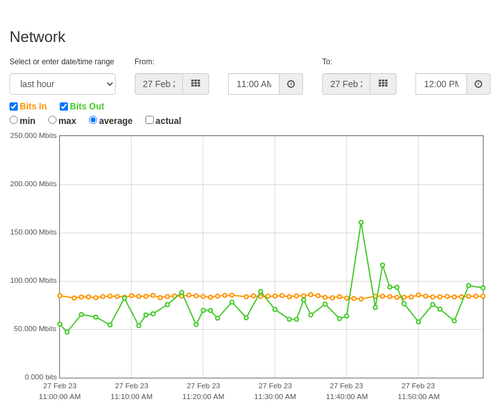Click the '11:40:00 AM' time axis label

tap(347, 397)
